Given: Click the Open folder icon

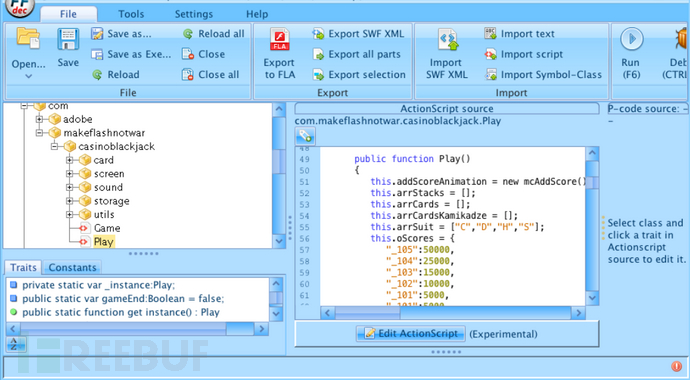Looking at the screenshot, I should 28,38.
